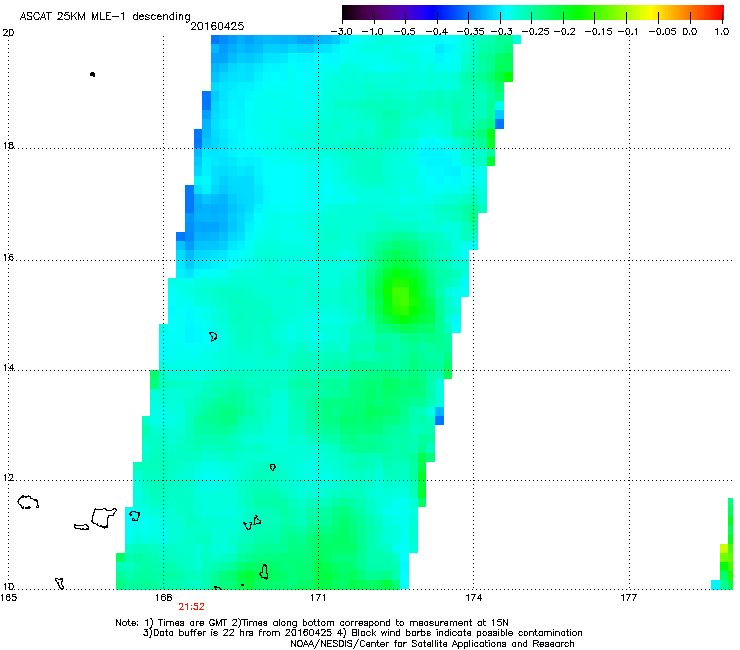The width and height of the screenshot is (740, 650).
Task: Click the black end of the colorbar
Action: click(348, 12)
